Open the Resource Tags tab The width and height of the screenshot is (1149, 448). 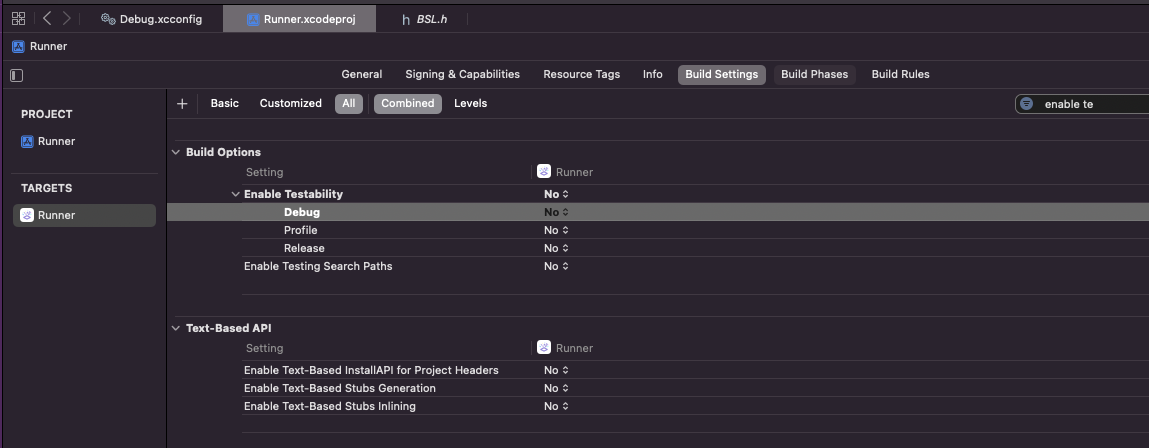tap(582, 74)
